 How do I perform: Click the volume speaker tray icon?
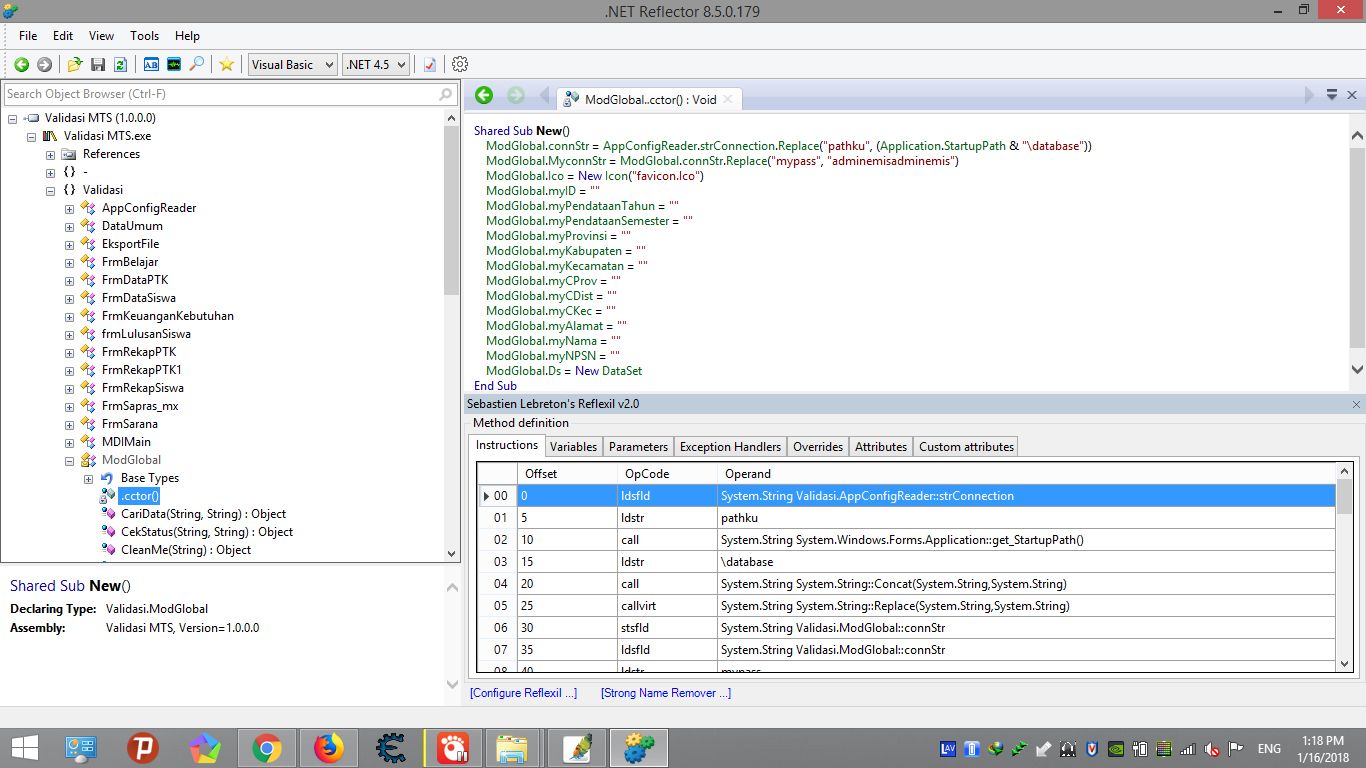[1212, 748]
